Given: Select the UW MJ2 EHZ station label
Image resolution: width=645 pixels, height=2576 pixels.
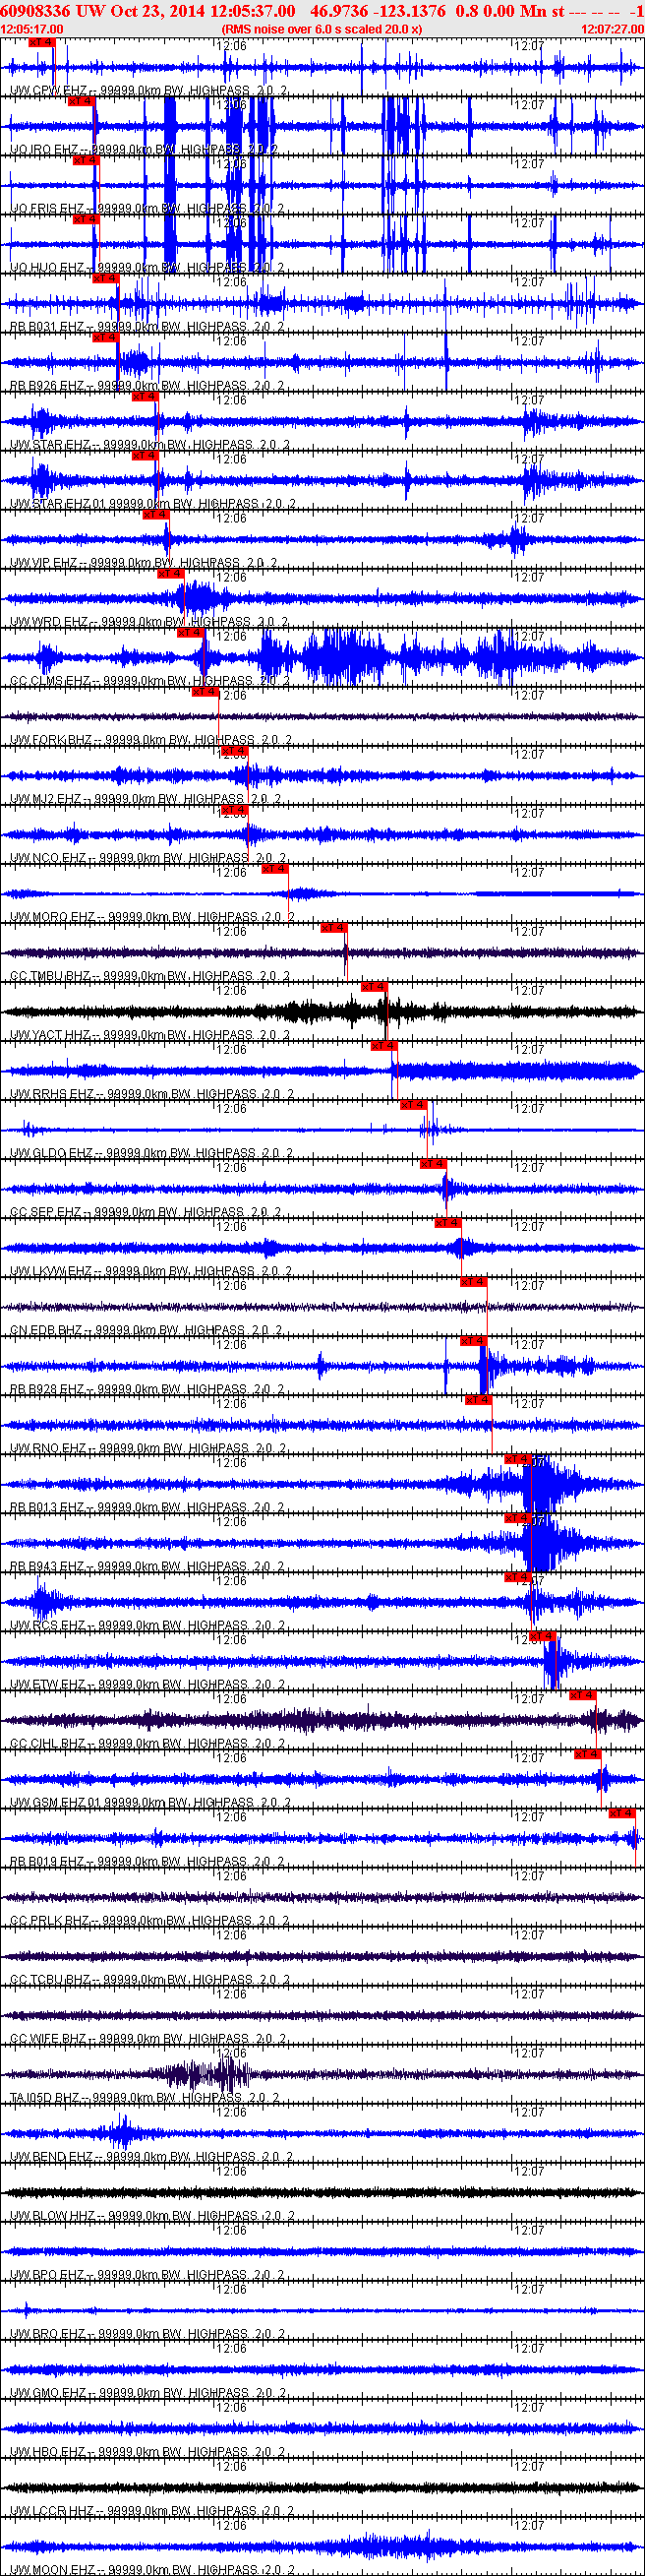Looking at the screenshot, I should tap(145, 799).
